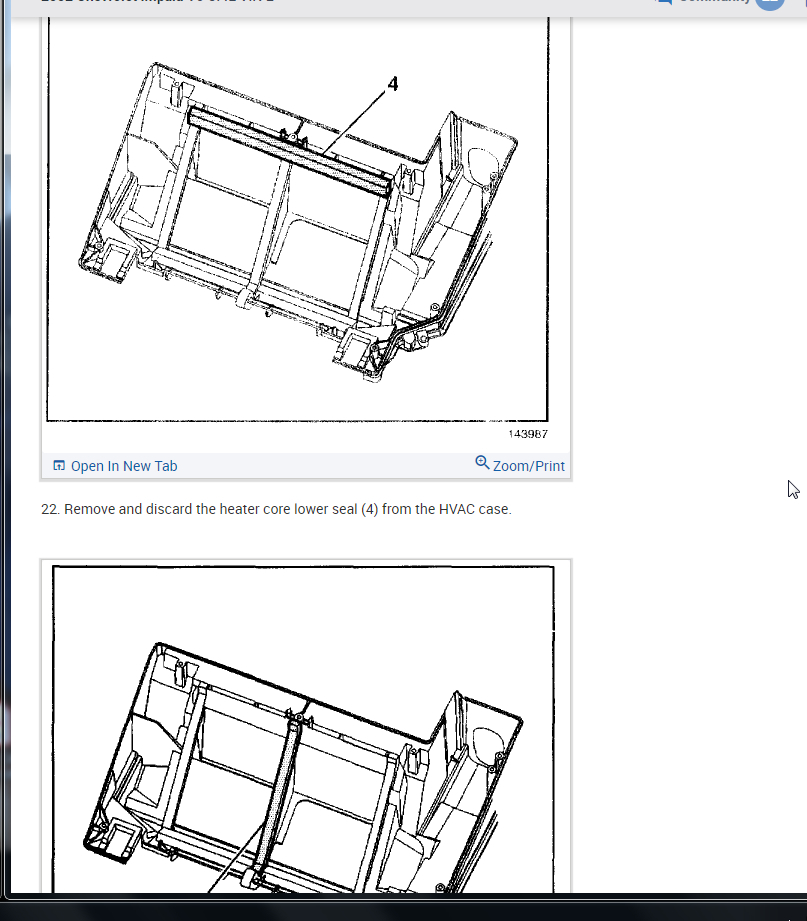
Task: Click the HVAC case diagram showing seal 4
Action: tap(297, 219)
